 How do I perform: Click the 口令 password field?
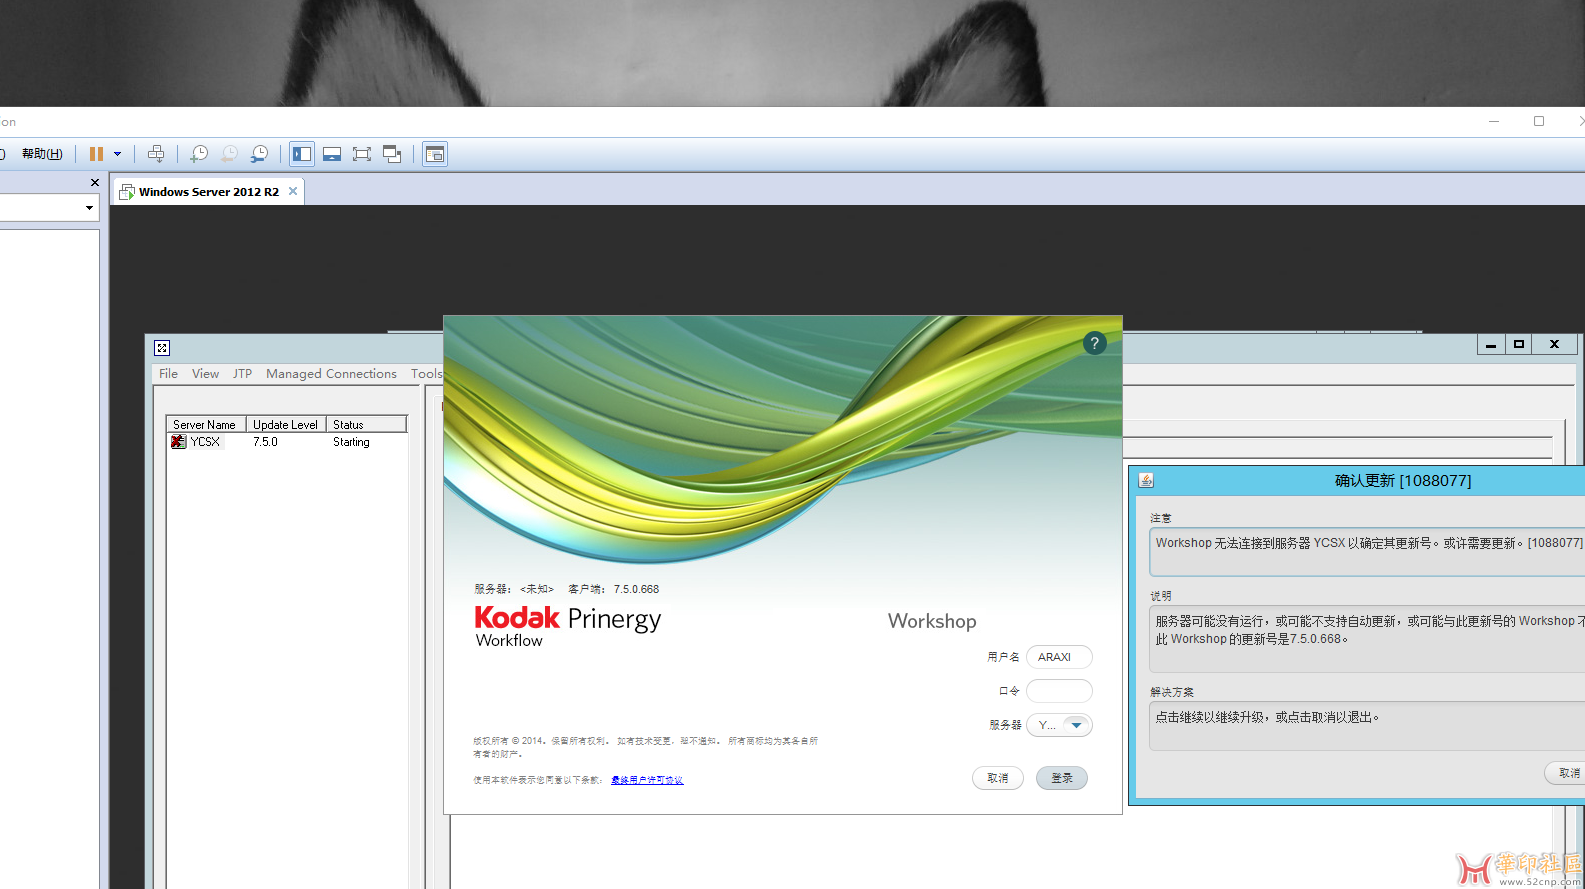click(x=1059, y=691)
